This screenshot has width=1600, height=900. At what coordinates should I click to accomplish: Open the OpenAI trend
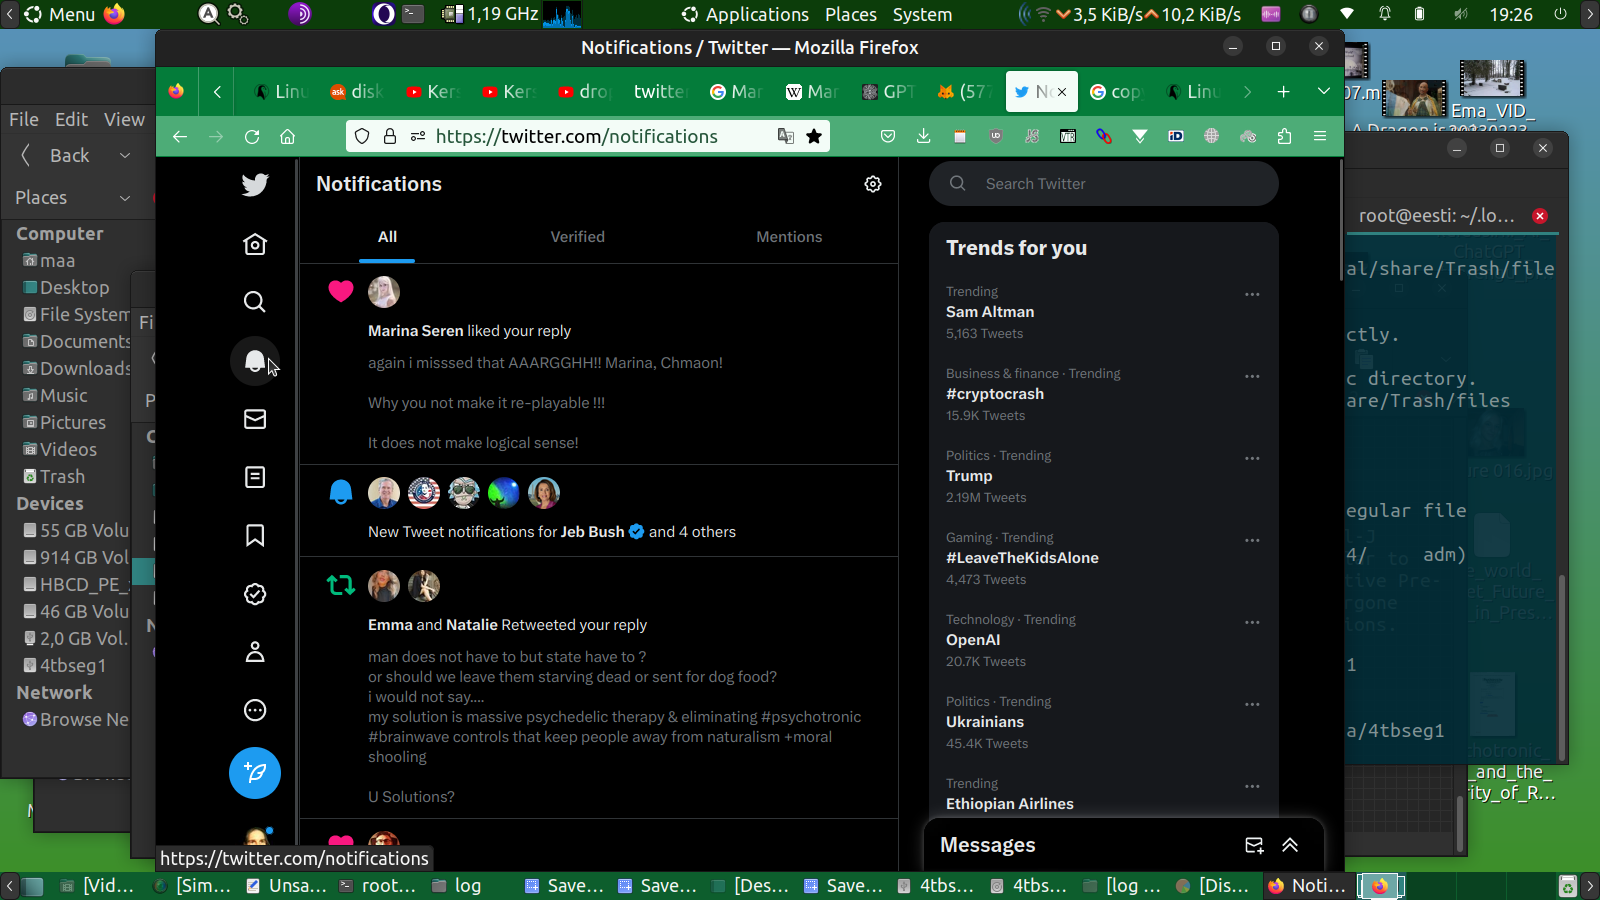973,640
